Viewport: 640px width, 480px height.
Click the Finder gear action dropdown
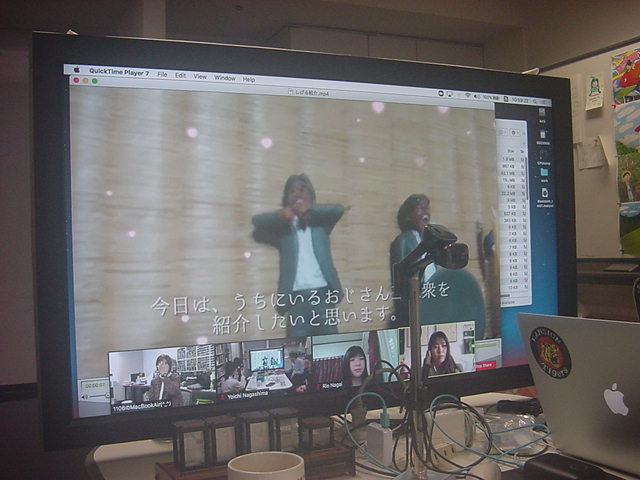[514, 133]
